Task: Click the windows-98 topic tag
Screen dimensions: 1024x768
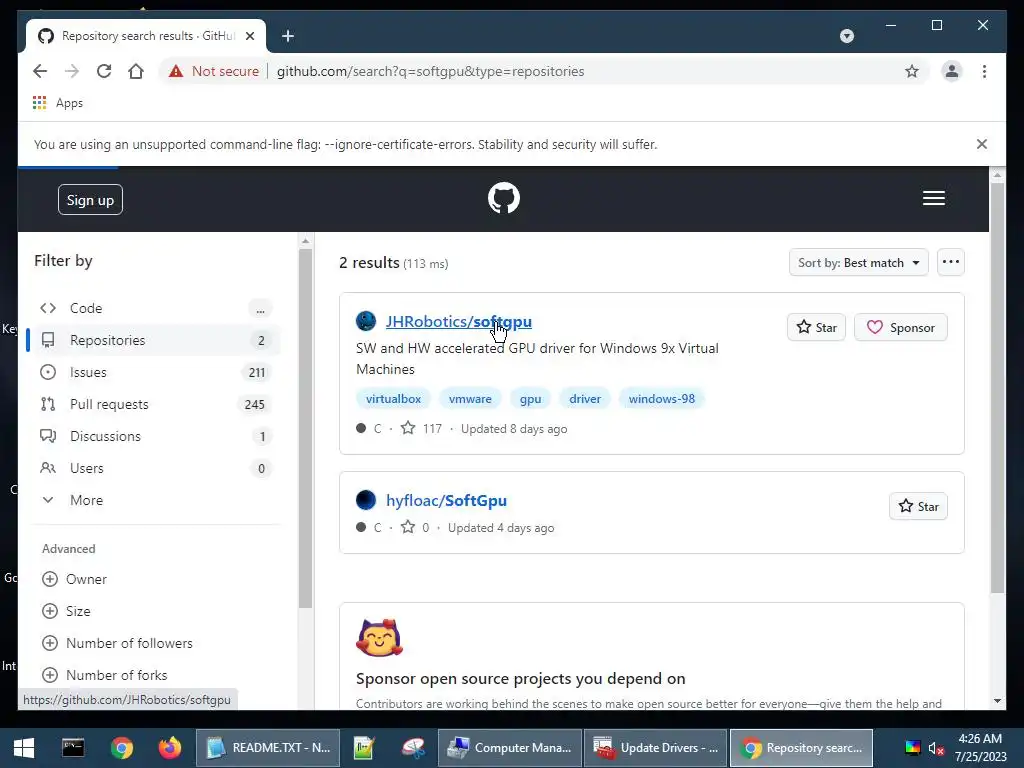Action: (x=662, y=398)
